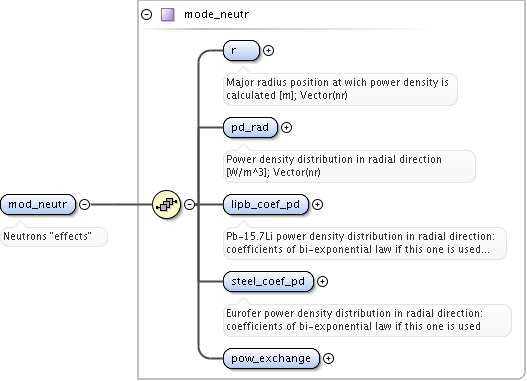Viewport: 527px width, 381px height.
Task: Select the steel_coef_pd element node
Action: (268, 281)
